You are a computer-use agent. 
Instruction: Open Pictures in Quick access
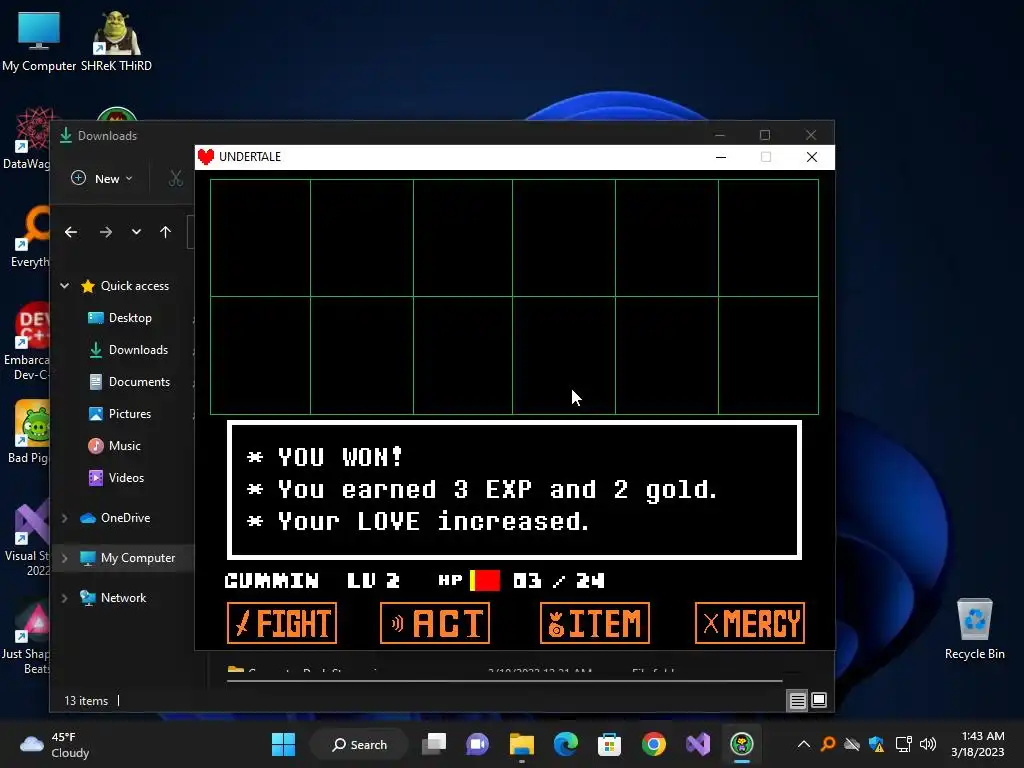pos(129,414)
